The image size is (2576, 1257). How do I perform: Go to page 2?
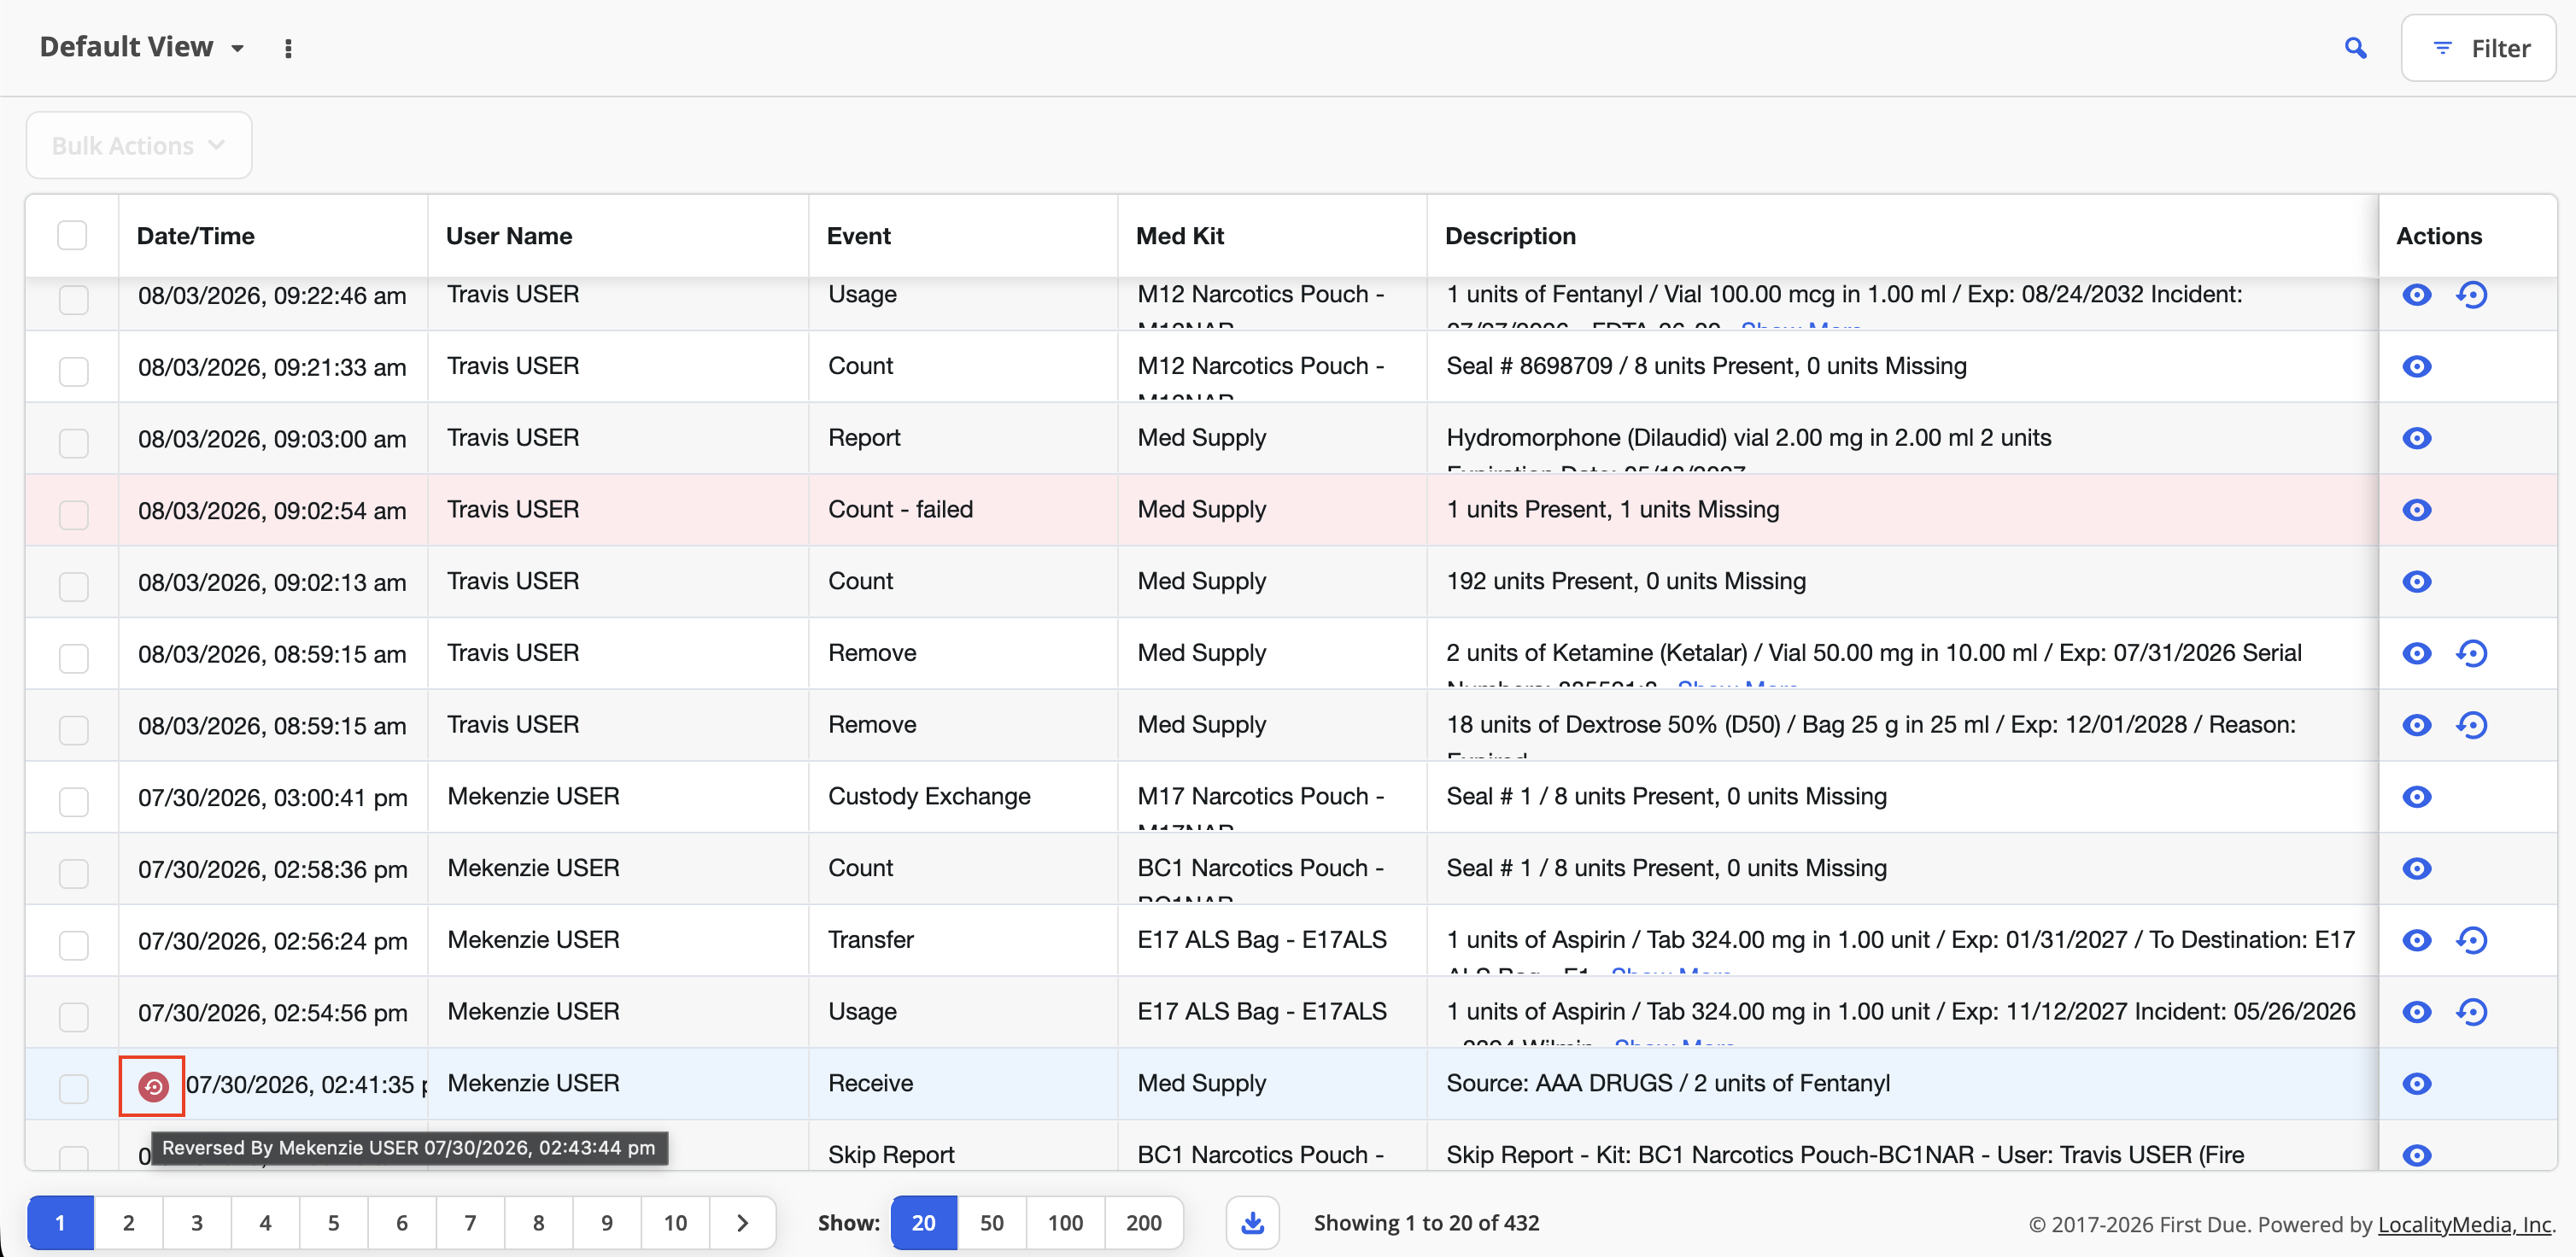coord(128,1222)
